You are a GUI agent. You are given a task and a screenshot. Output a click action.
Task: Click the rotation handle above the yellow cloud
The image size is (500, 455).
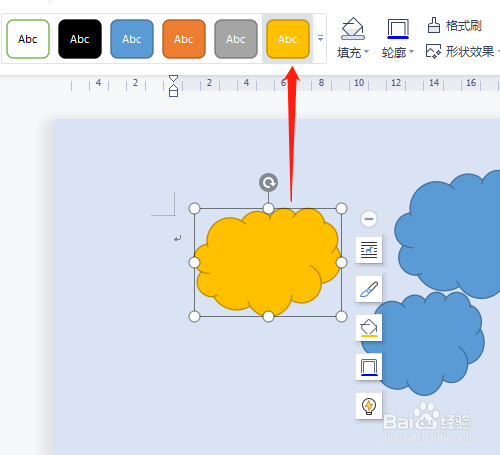coord(268,183)
